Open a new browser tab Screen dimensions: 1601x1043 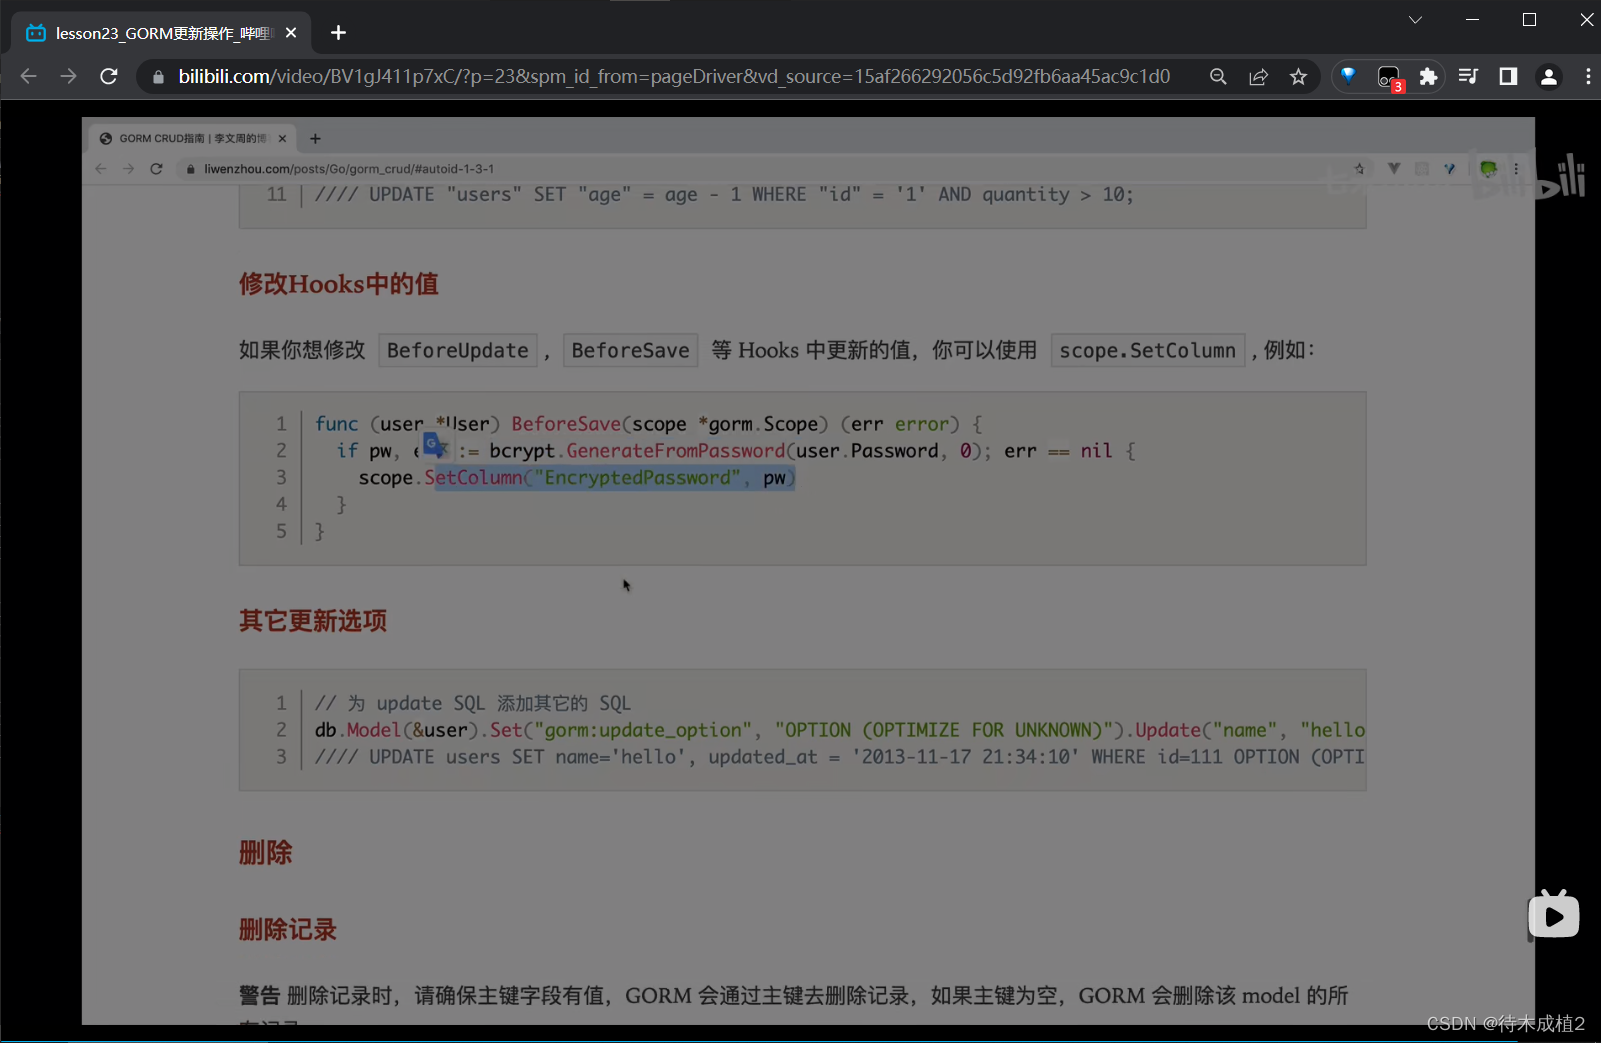click(338, 33)
